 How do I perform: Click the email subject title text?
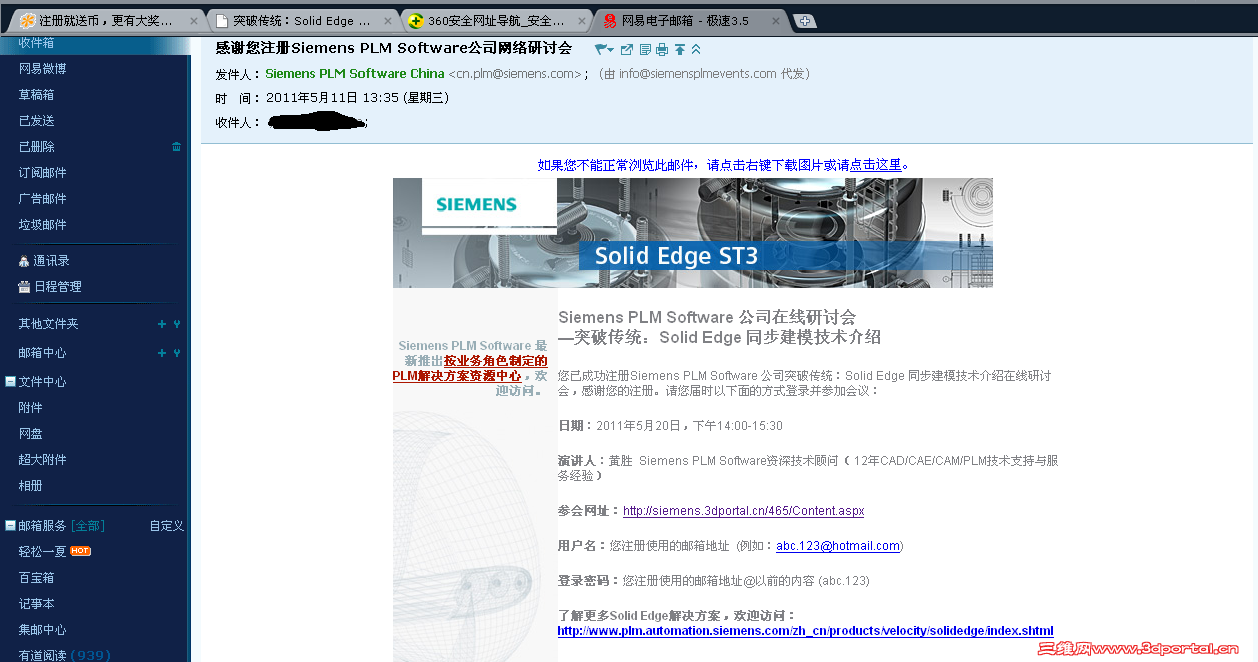point(394,48)
